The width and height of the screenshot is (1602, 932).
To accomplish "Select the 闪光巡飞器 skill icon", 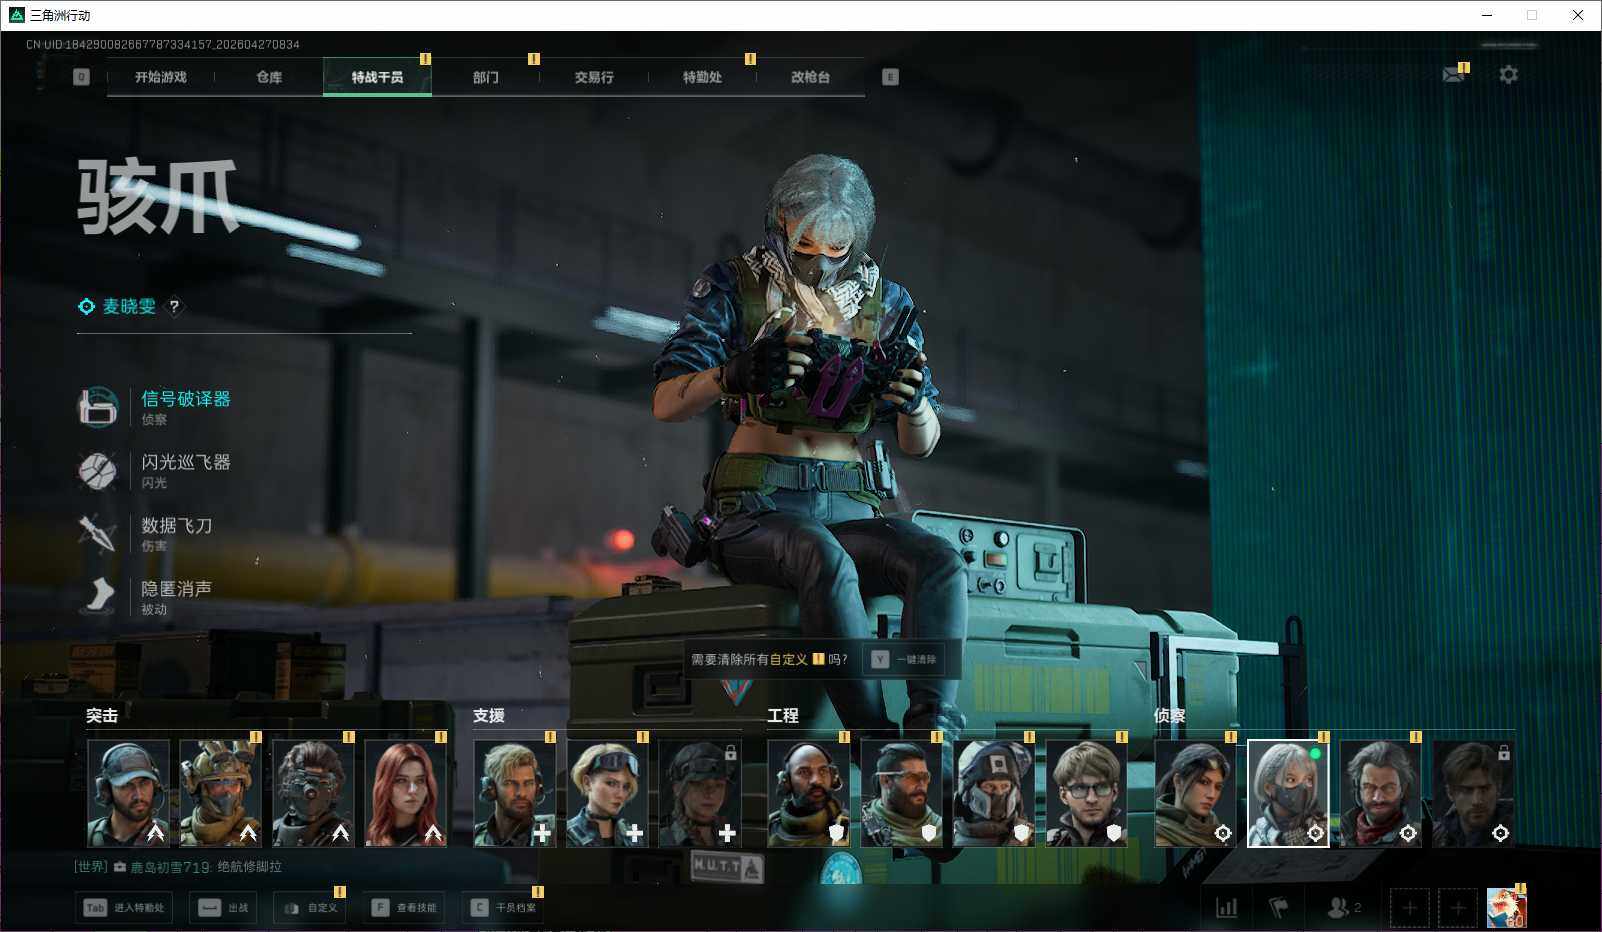I will [98, 470].
